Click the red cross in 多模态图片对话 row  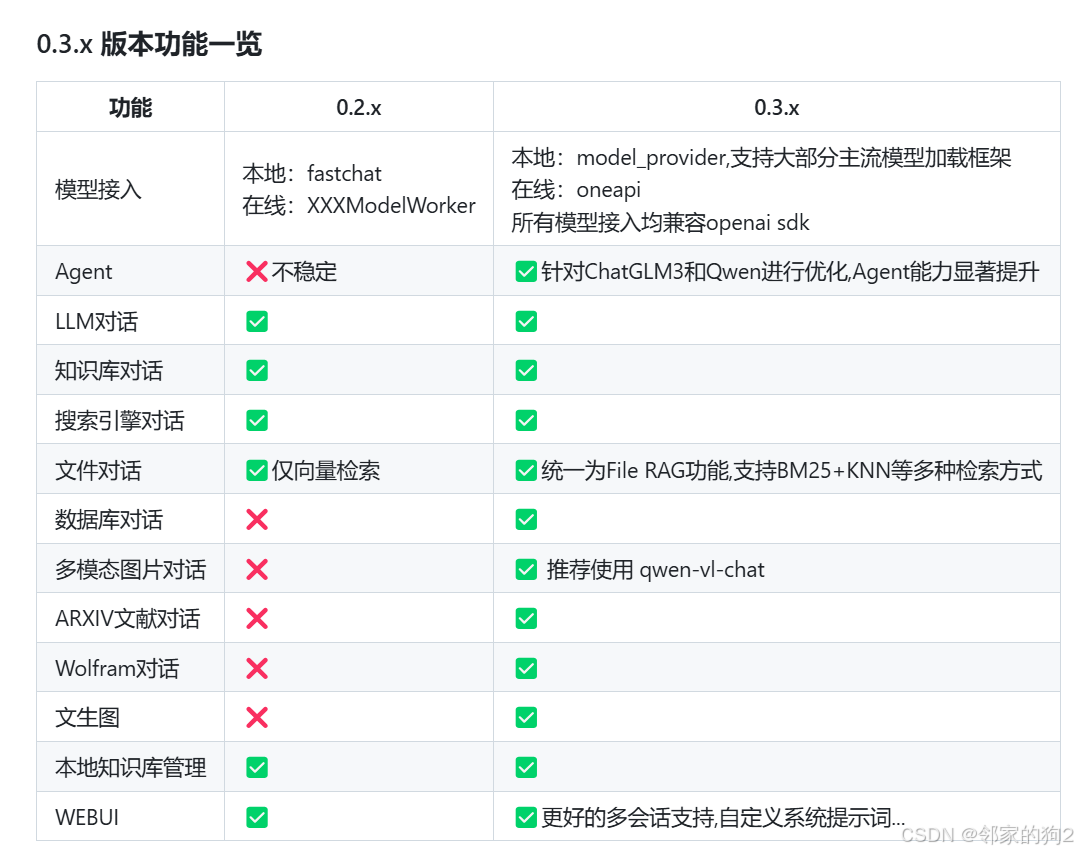257,569
